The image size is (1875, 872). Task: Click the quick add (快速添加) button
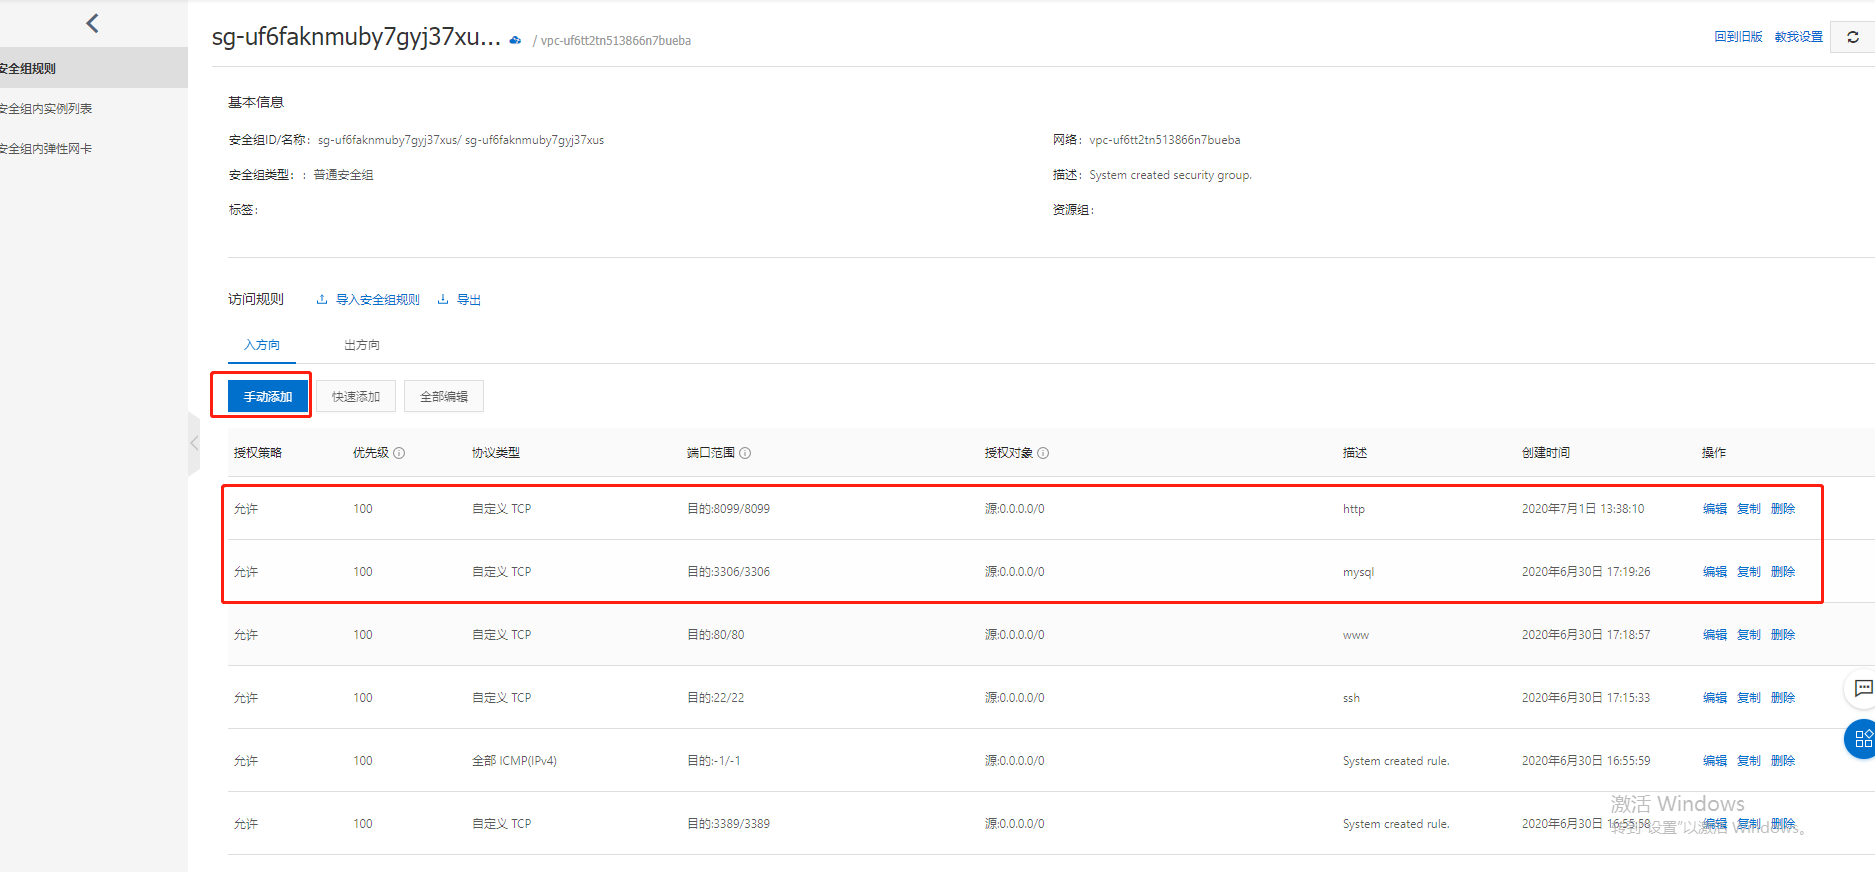(x=356, y=396)
